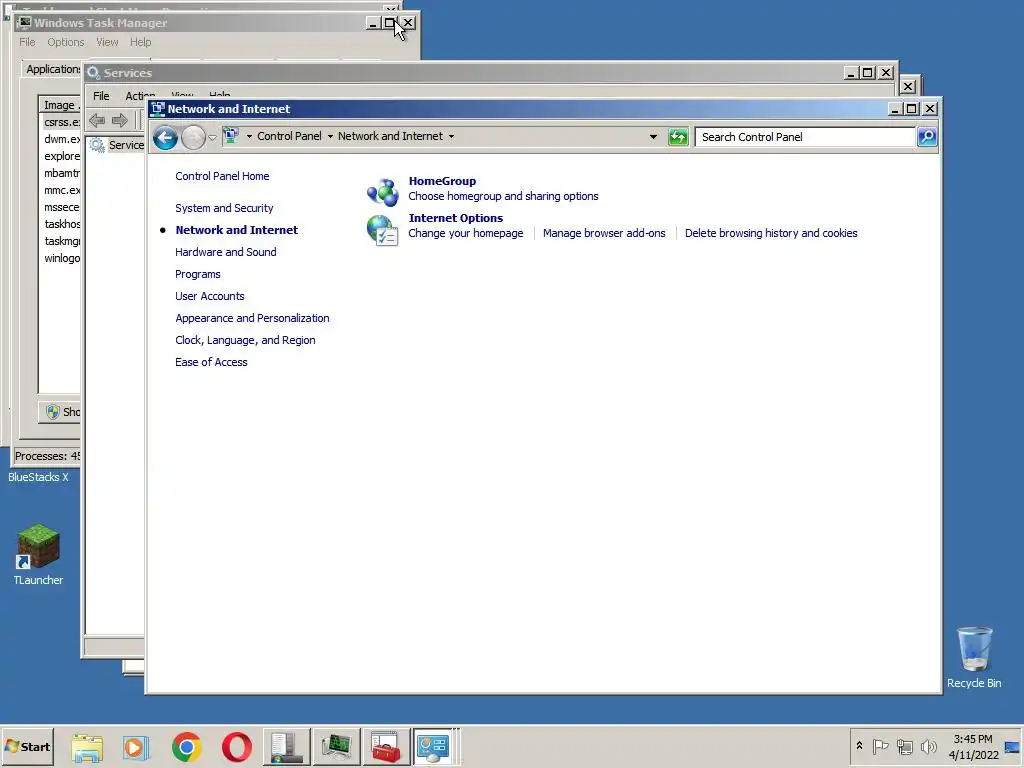1024x768 pixels.
Task: Open Action menu in Services window
Action: click(140, 95)
